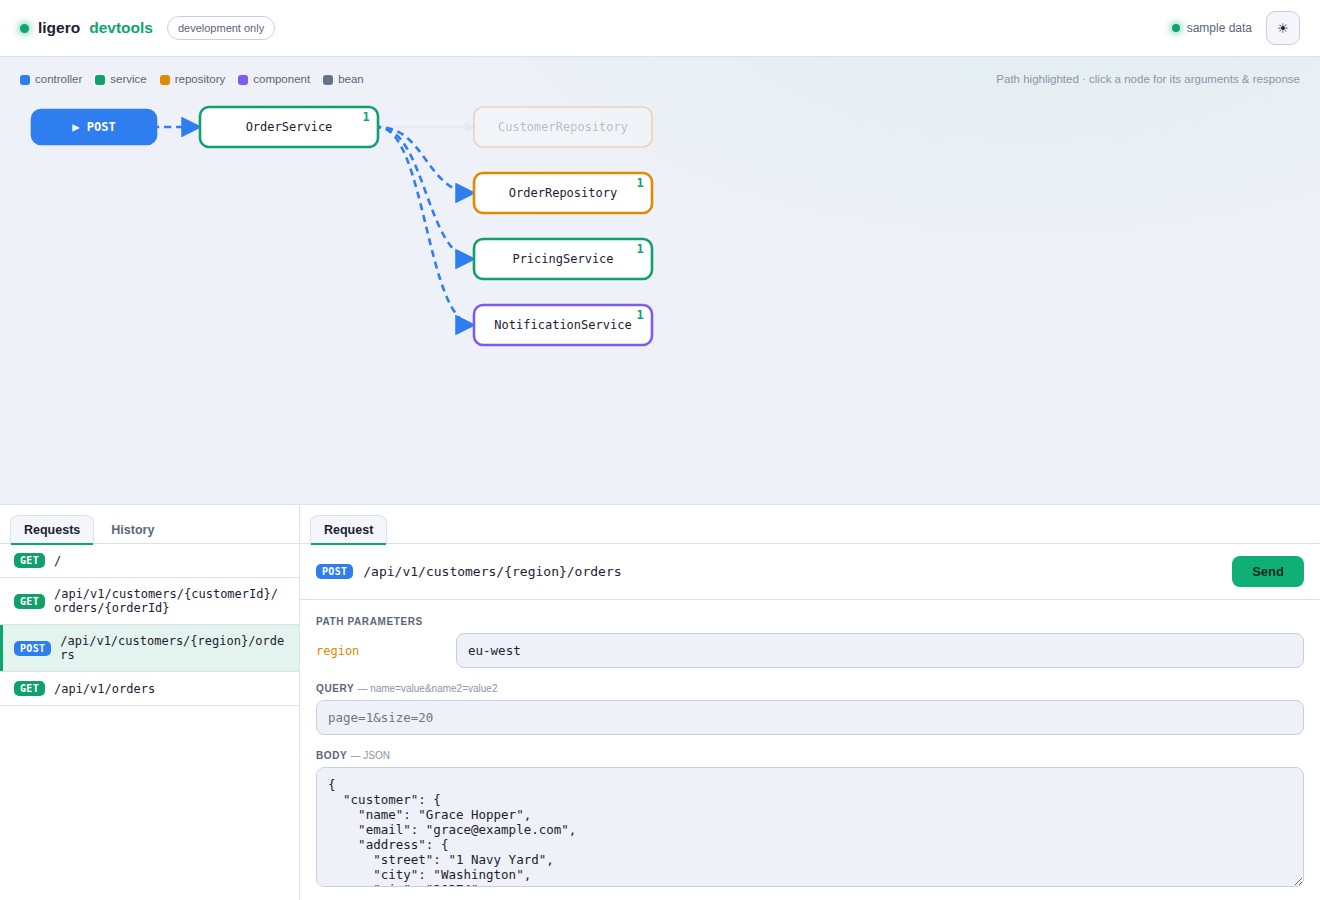Click the call-count badge on NotificationService
Viewport: 1320px width, 900px height.
click(640, 315)
